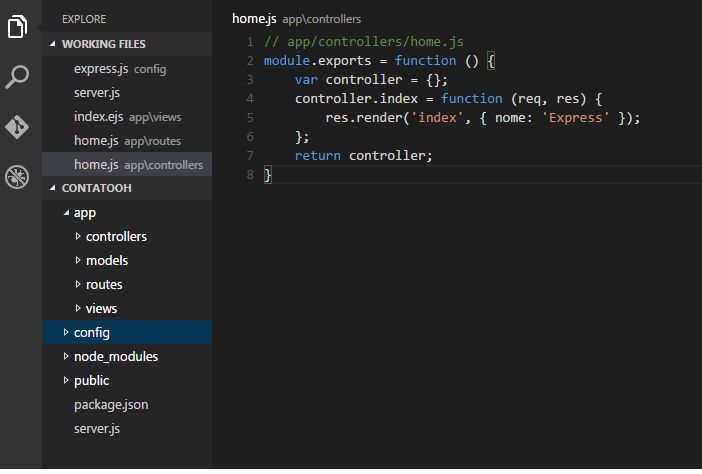Click 'module' on line 2
Image resolution: width=702 pixels, height=474 pixels.
tap(287, 61)
